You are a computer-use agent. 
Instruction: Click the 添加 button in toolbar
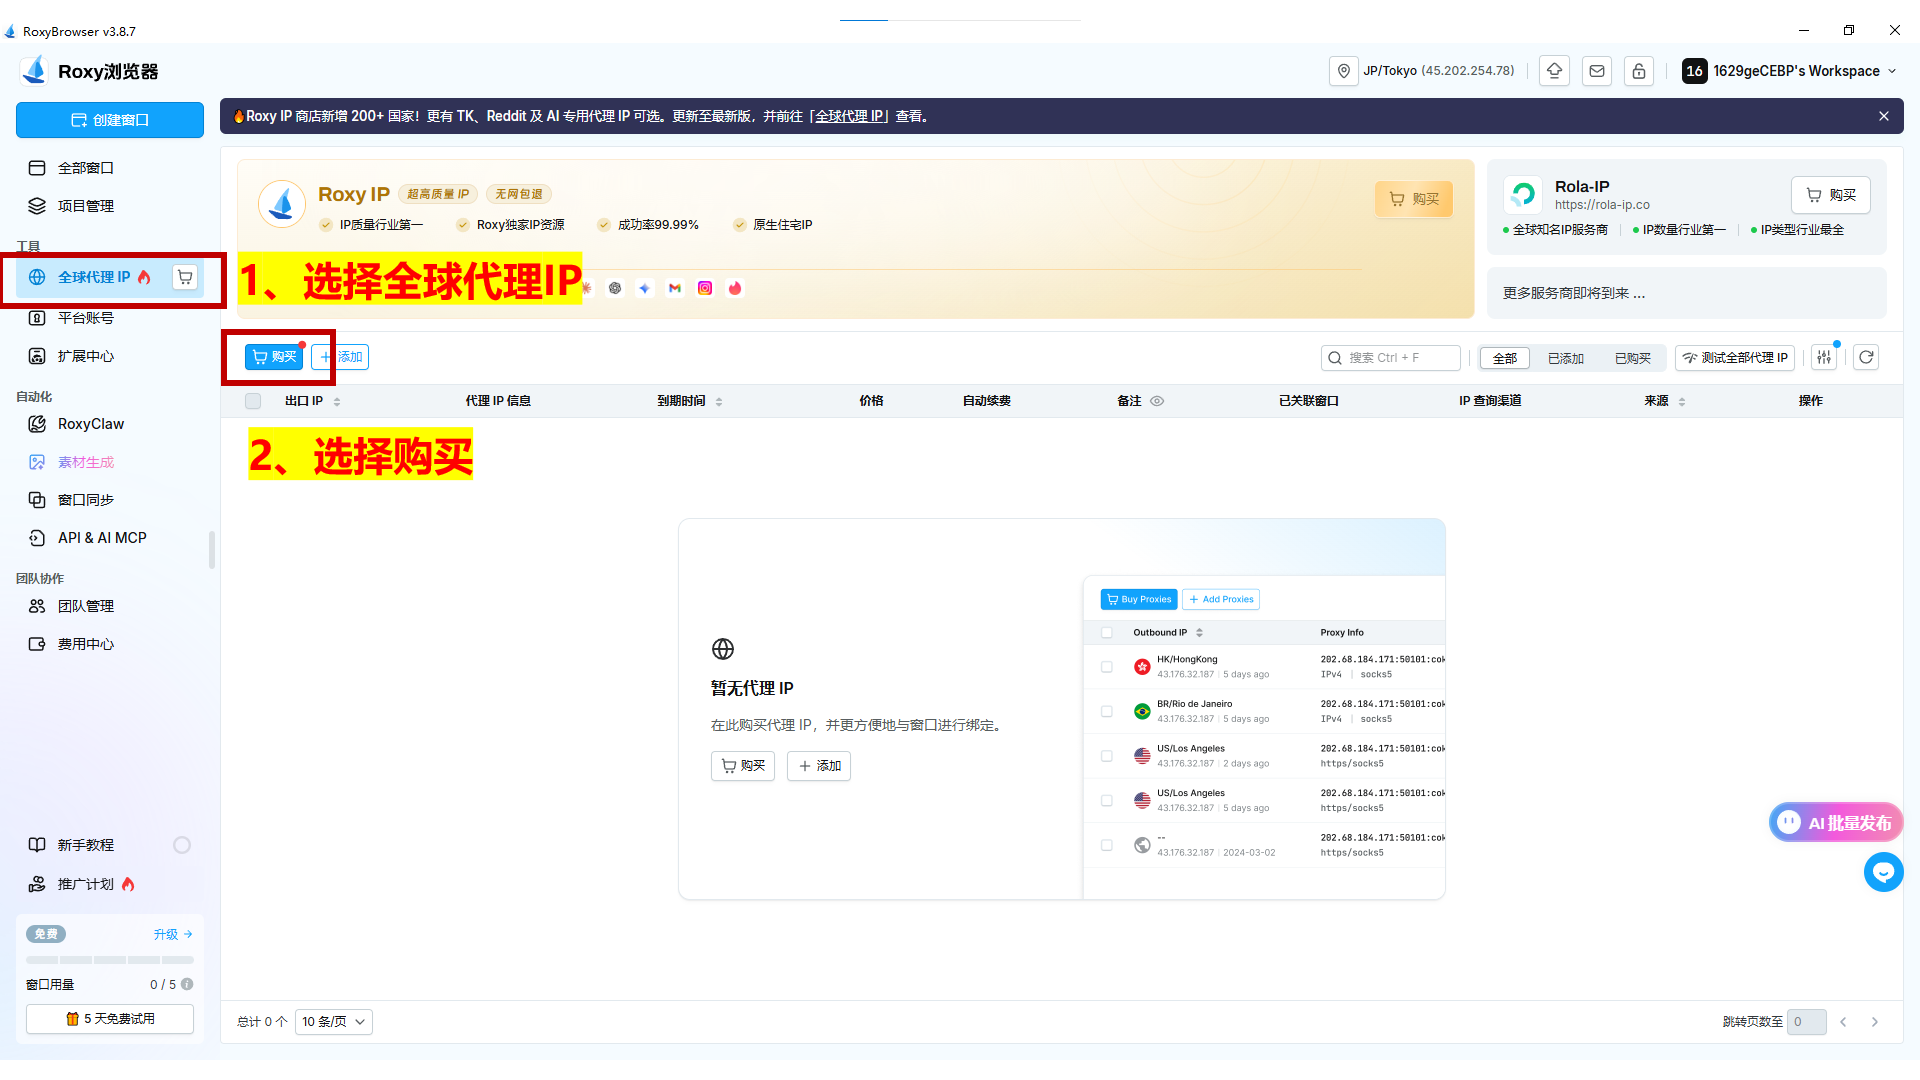pyautogui.click(x=340, y=357)
